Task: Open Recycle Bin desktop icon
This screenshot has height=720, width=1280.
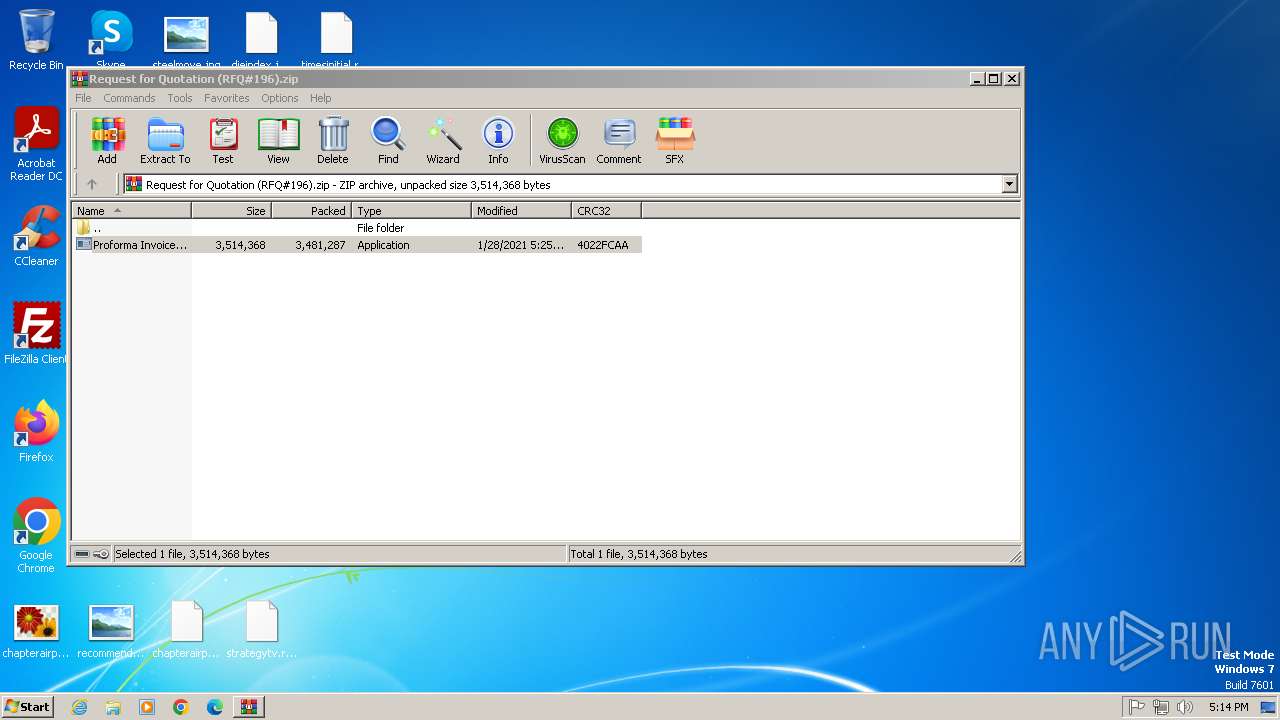Action: point(36,40)
